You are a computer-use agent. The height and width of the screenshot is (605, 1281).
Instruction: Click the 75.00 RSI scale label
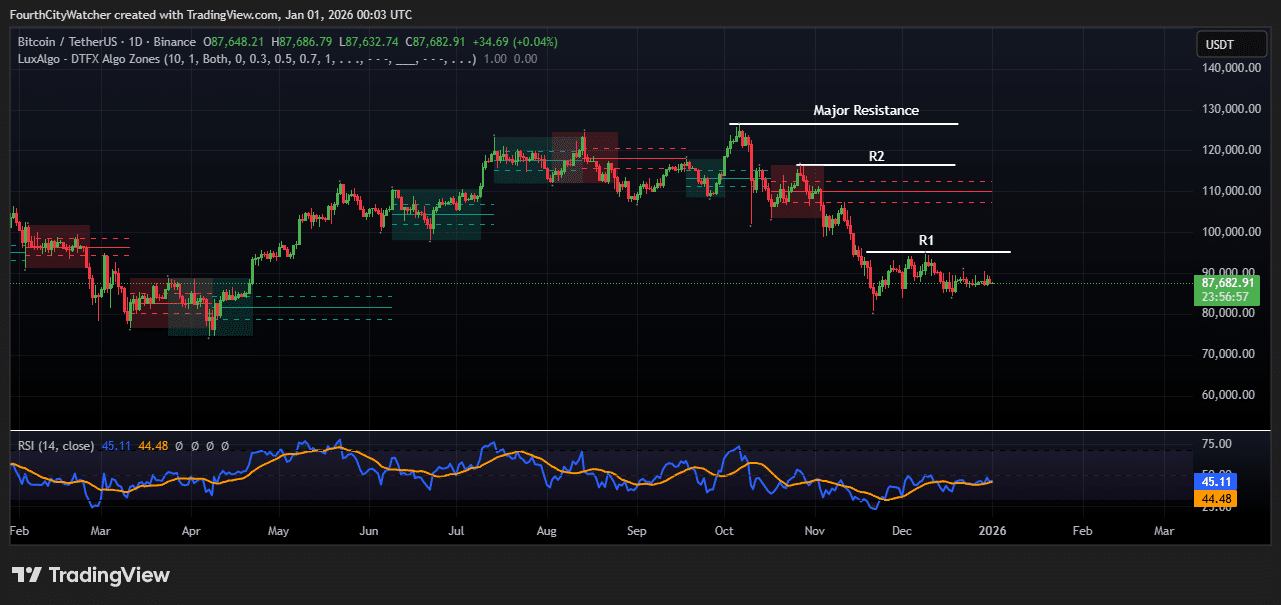tap(1217, 444)
